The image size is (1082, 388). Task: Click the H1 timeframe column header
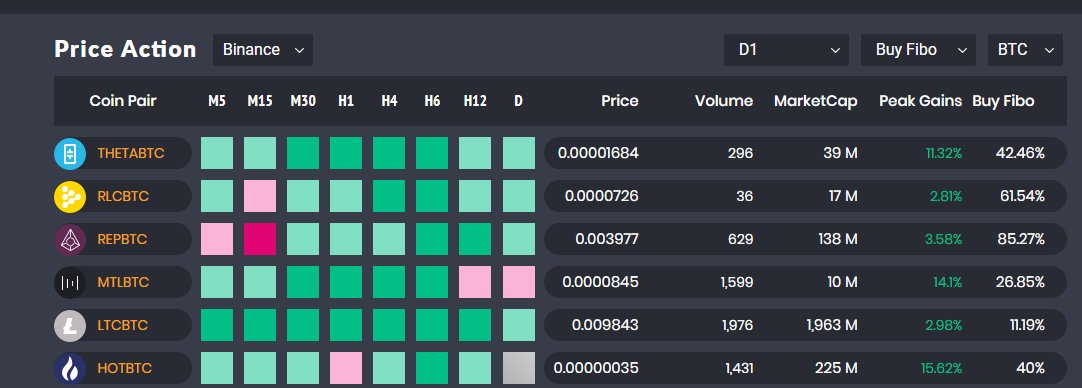click(346, 101)
